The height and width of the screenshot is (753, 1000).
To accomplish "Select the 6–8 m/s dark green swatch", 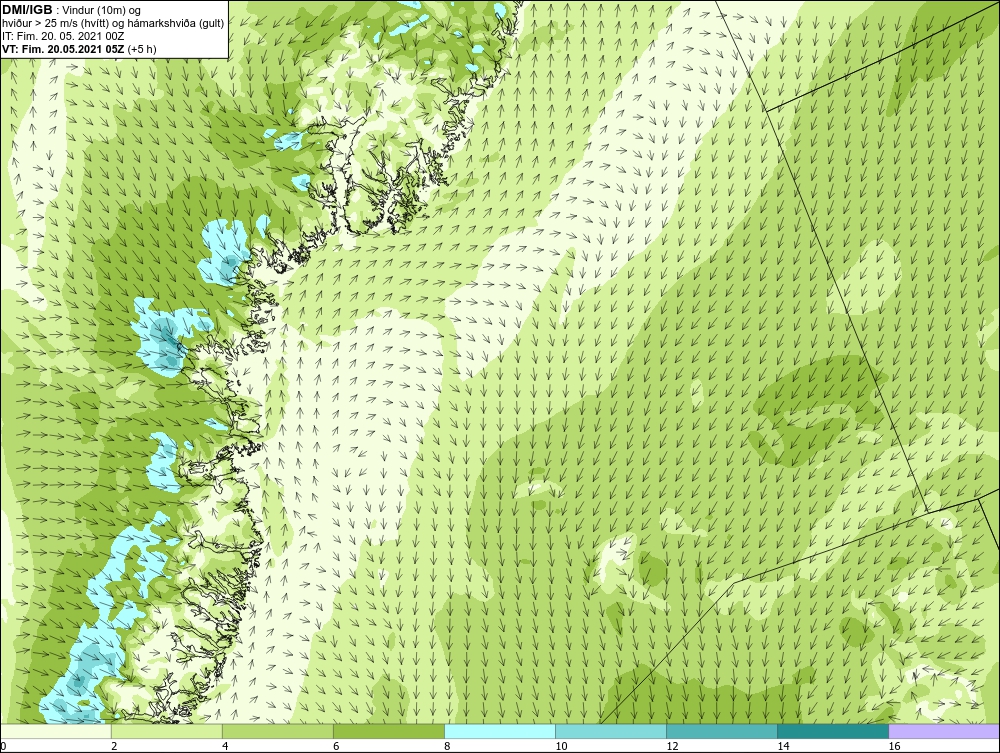I will (x=388, y=731).
